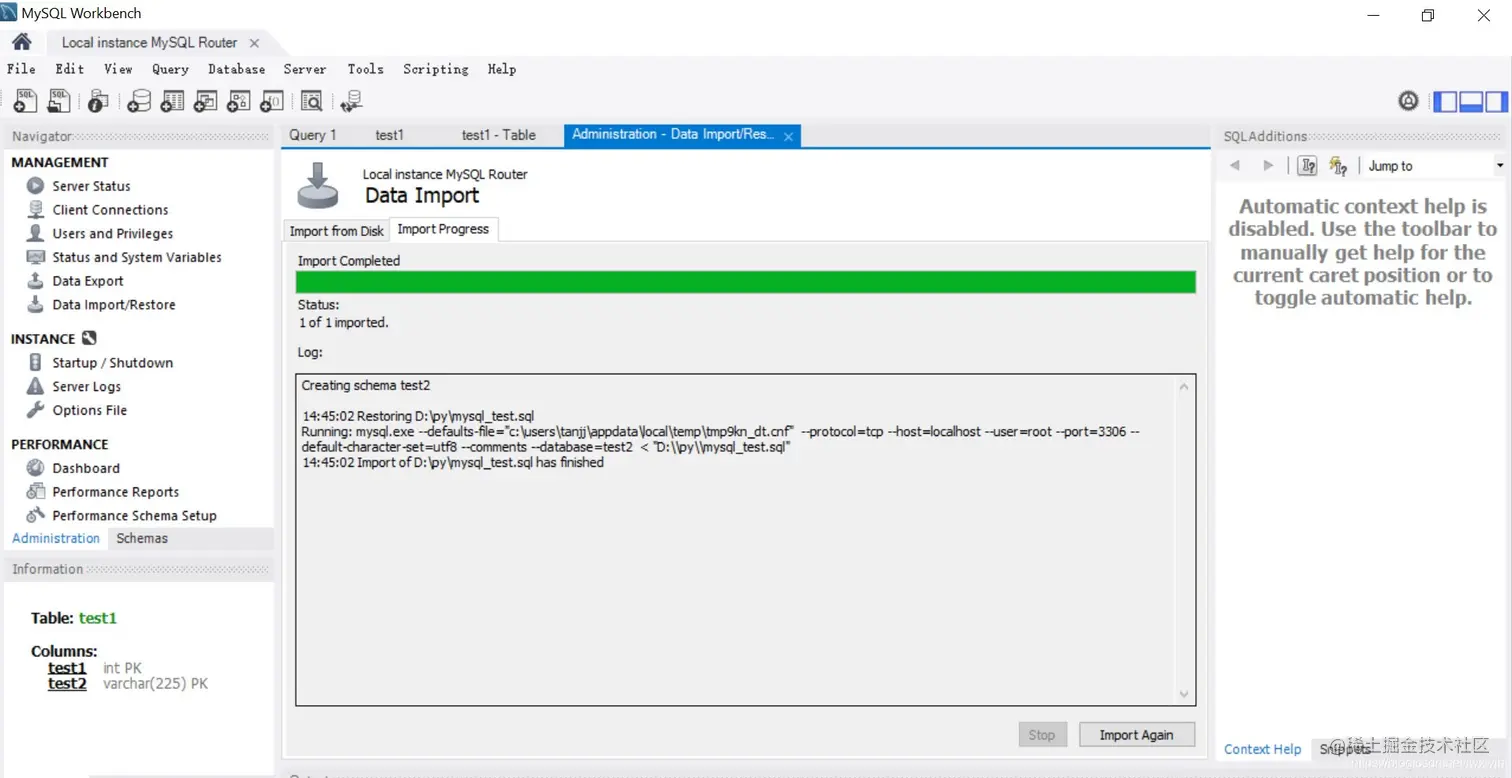Click the icon beside INSTANCE heading
1512x778 pixels.
coord(89,338)
